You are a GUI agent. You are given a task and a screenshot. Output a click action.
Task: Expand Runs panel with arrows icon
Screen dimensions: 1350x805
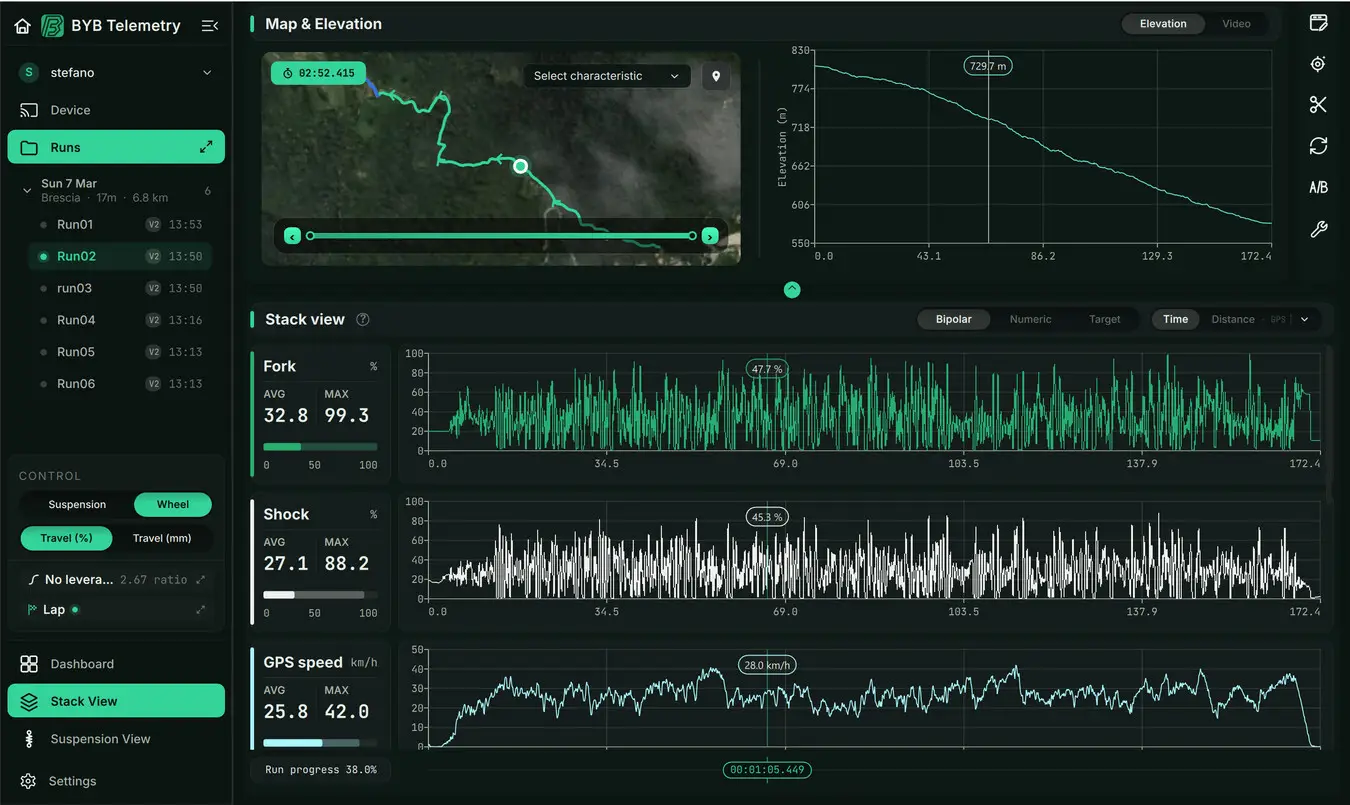tap(206, 147)
